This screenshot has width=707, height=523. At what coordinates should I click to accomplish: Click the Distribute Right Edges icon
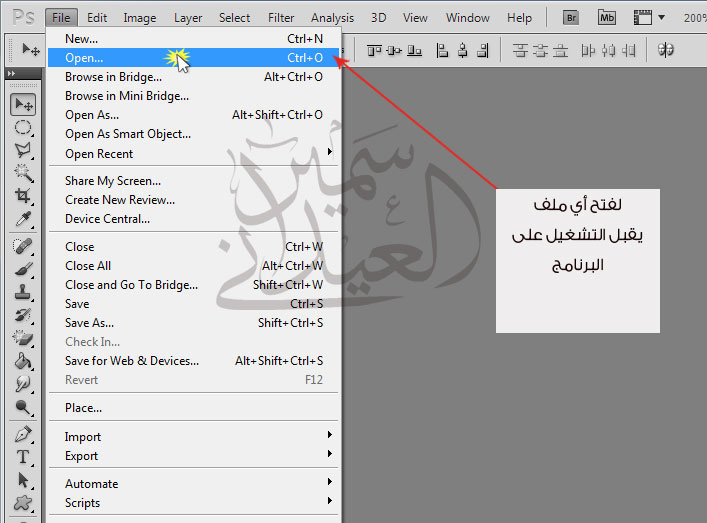click(x=629, y=50)
